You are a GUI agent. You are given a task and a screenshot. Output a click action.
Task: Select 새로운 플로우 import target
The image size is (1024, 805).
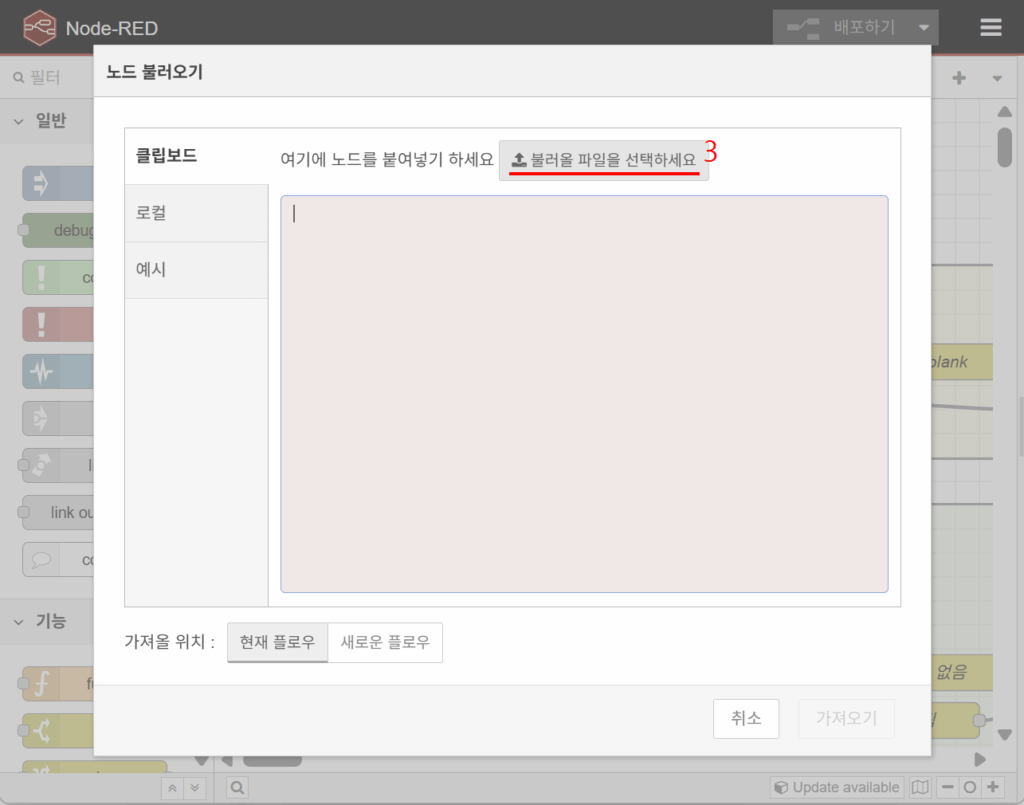pyautogui.click(x=385, y=643)
